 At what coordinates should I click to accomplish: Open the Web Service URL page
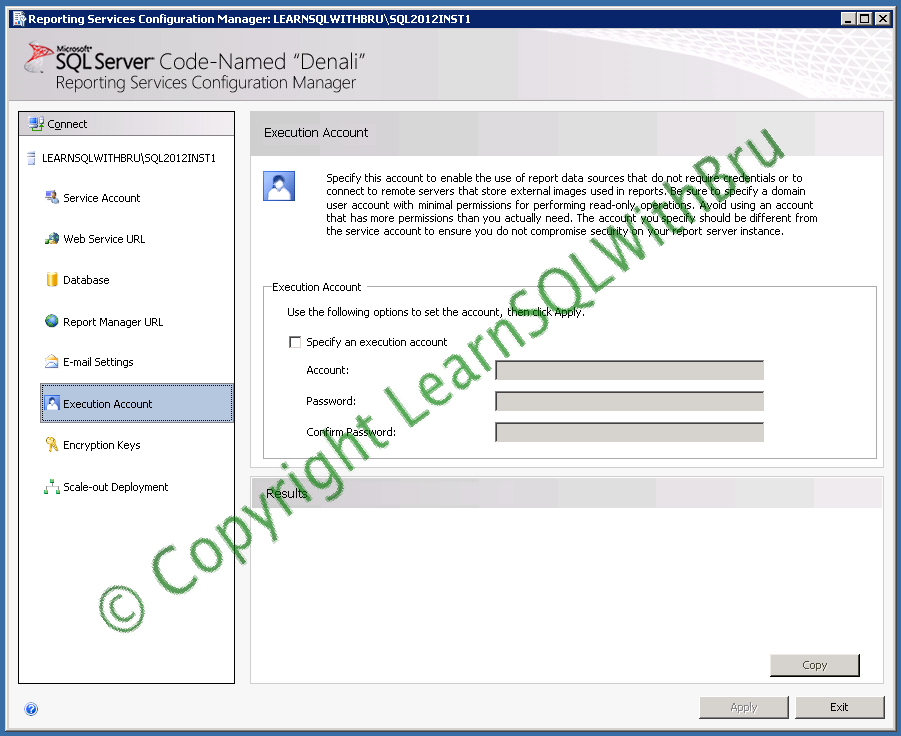[104, 239]
